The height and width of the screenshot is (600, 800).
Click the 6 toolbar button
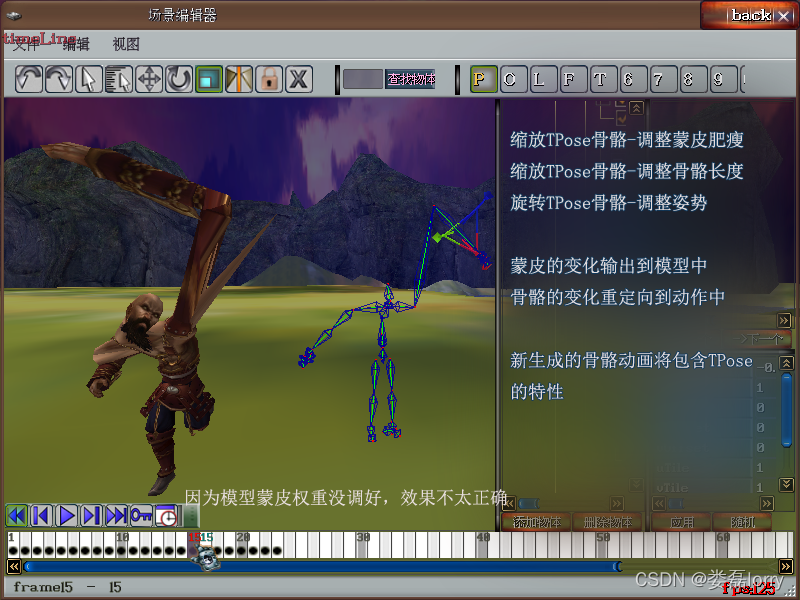pos(634,79)
